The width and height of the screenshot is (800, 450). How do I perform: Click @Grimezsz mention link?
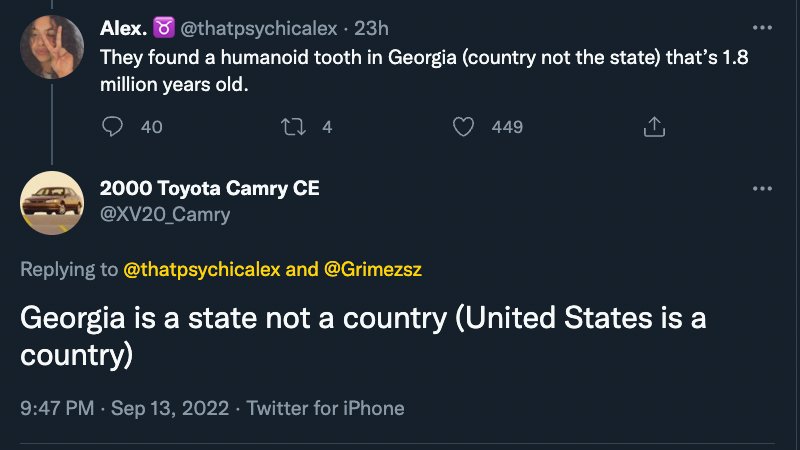coord(373,269)
